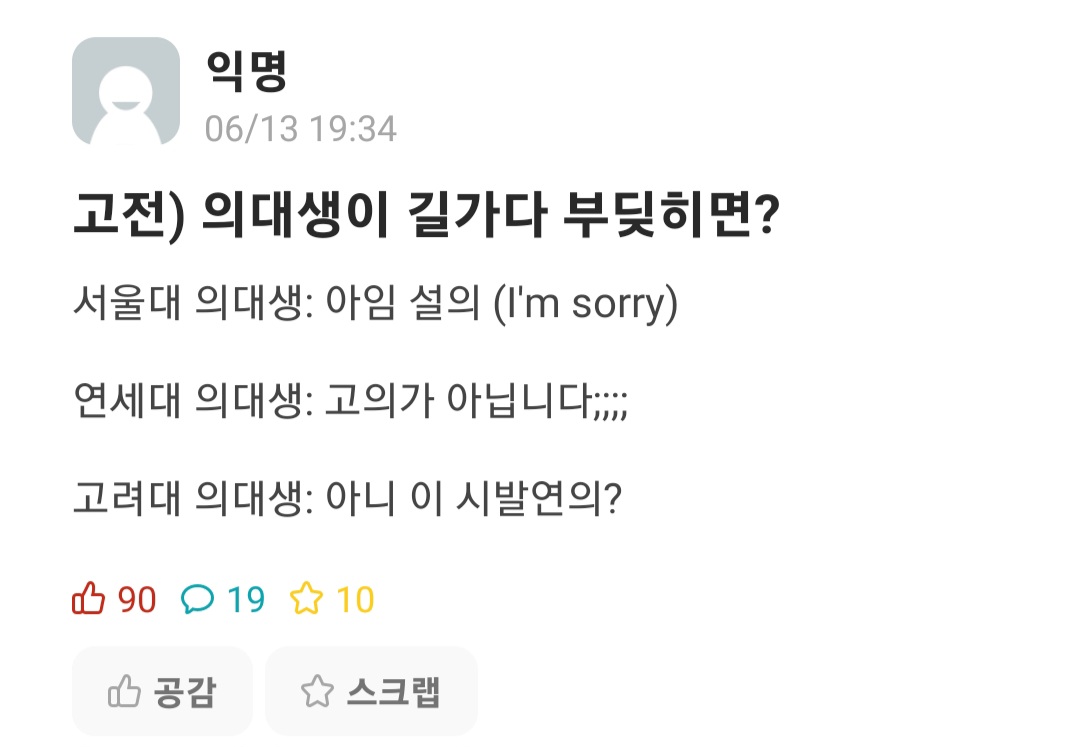Click the post title 고전) 의대생이 길가다 부딪히면?
The height and width of the screenshot is (747, 1080).
coord(426,215)
